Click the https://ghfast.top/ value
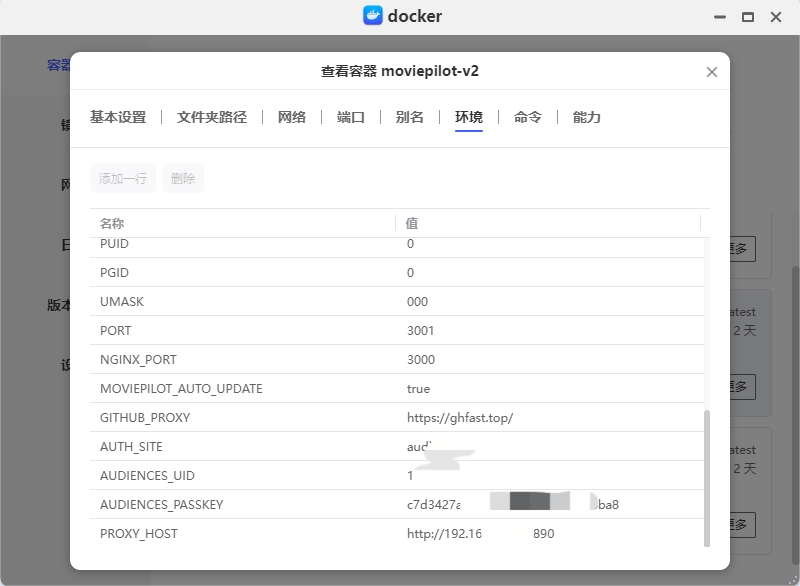 [x=460, y=418]
